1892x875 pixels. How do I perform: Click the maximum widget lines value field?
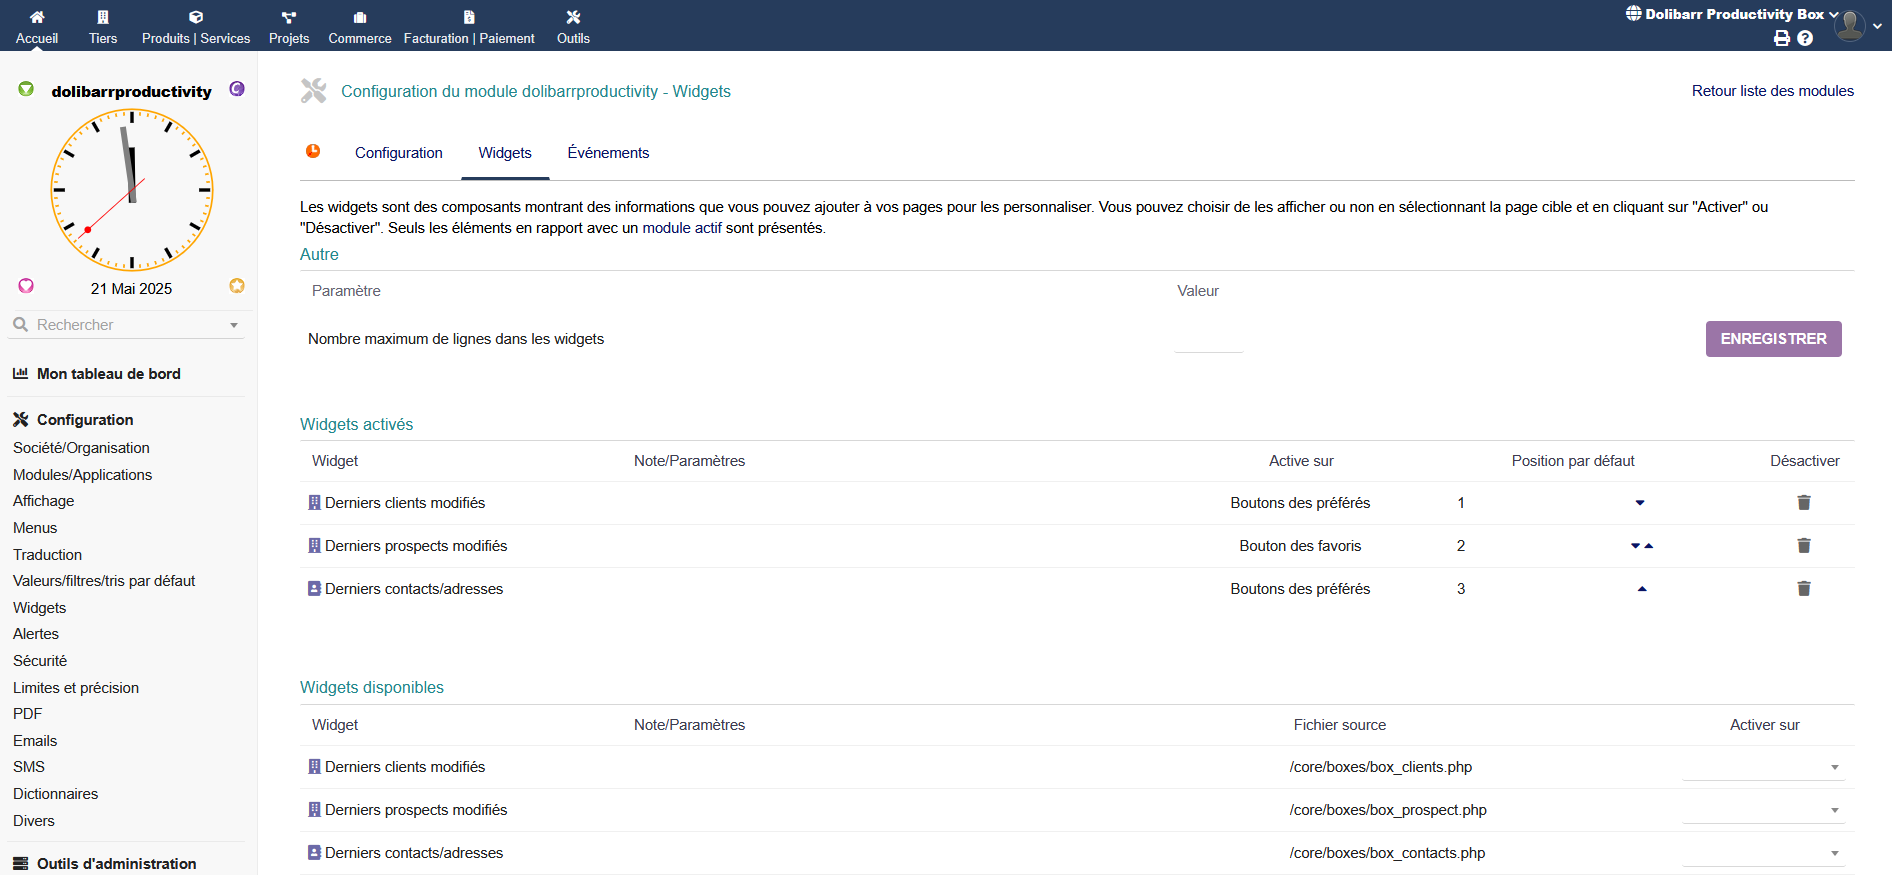click(x=1208, y=340)
